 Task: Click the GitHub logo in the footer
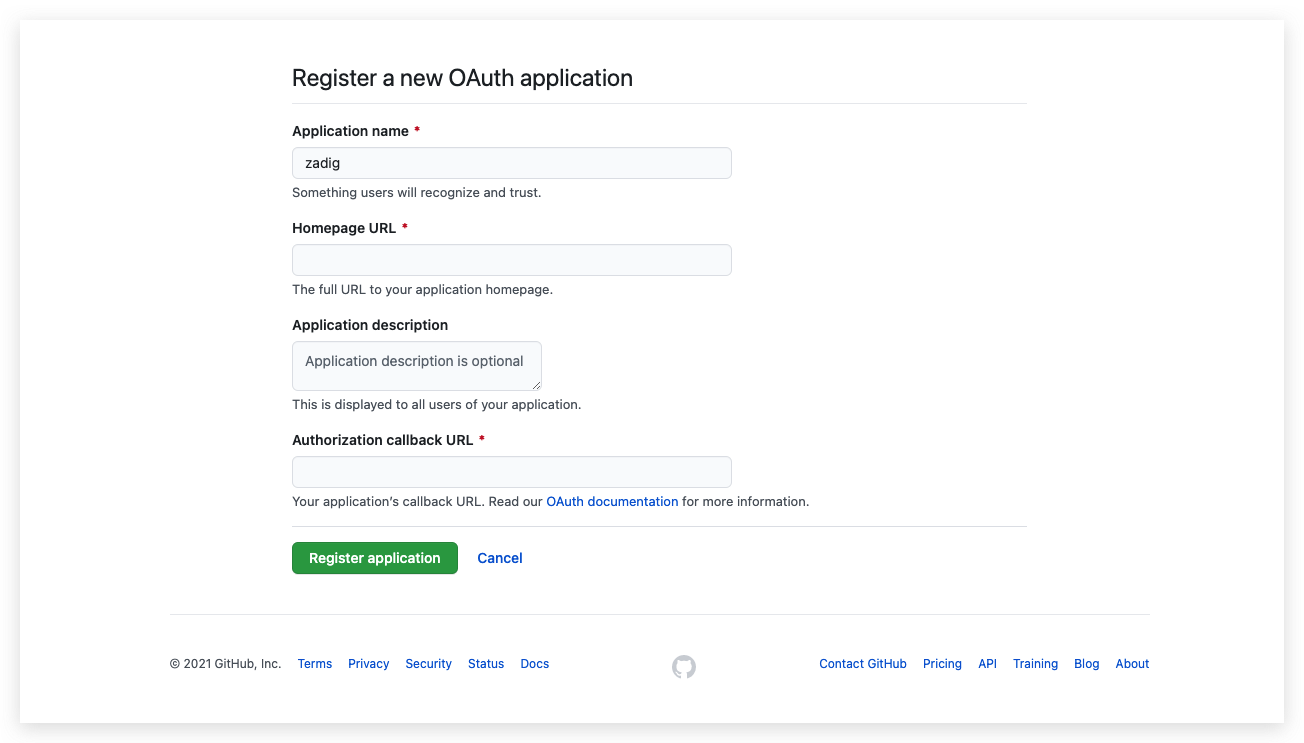(683, 666)
